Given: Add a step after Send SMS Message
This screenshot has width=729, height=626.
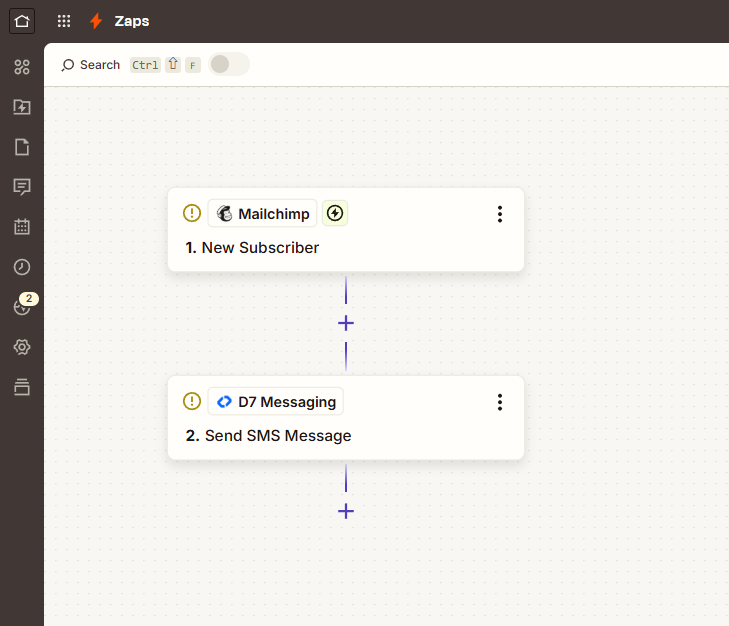Looking at the screenshot, I should (346, 511).
